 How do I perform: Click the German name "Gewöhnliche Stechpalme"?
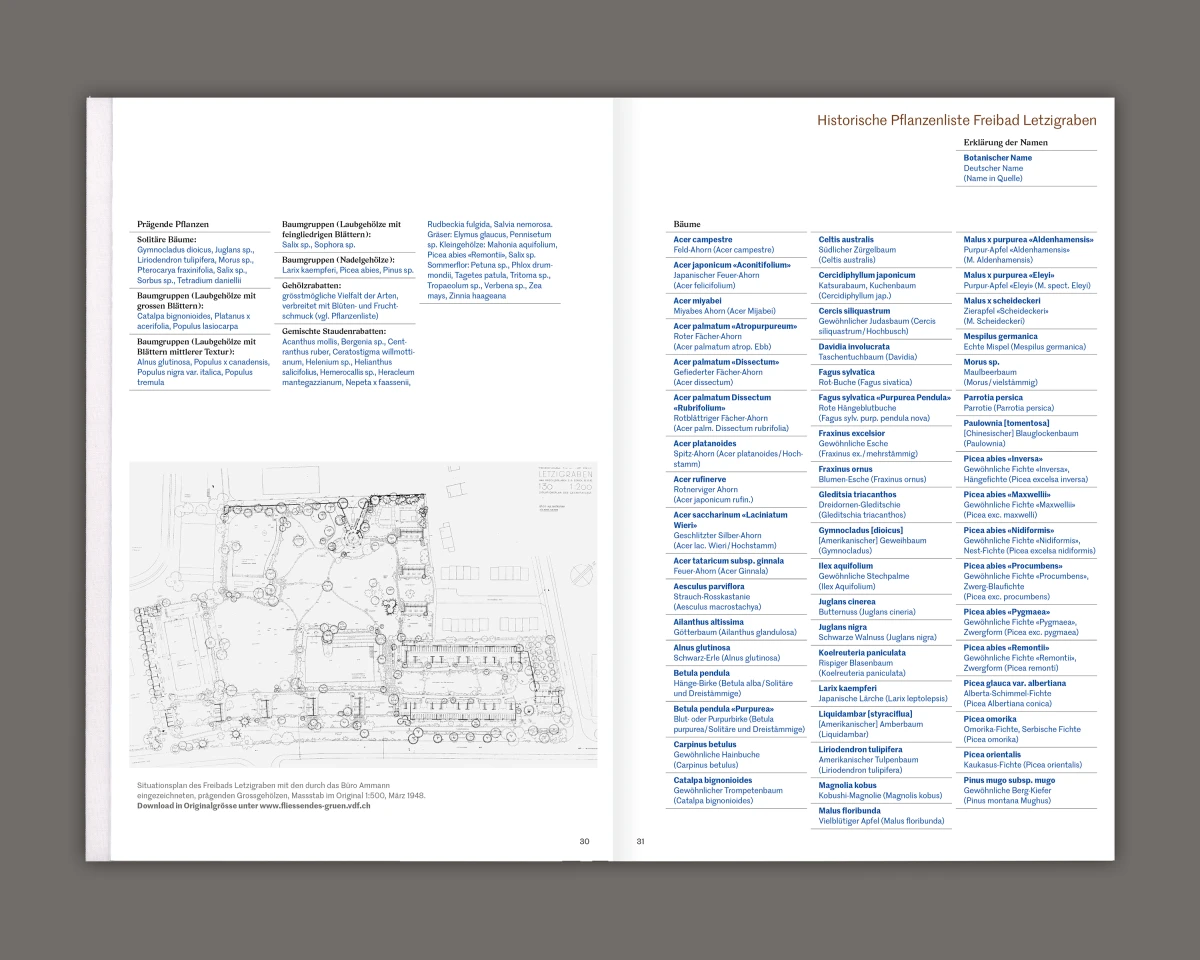click(864, 576)
